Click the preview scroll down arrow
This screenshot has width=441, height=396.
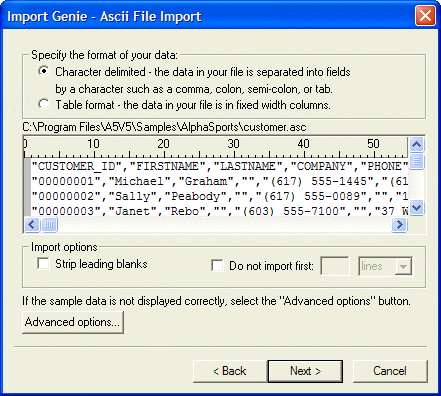416,208
